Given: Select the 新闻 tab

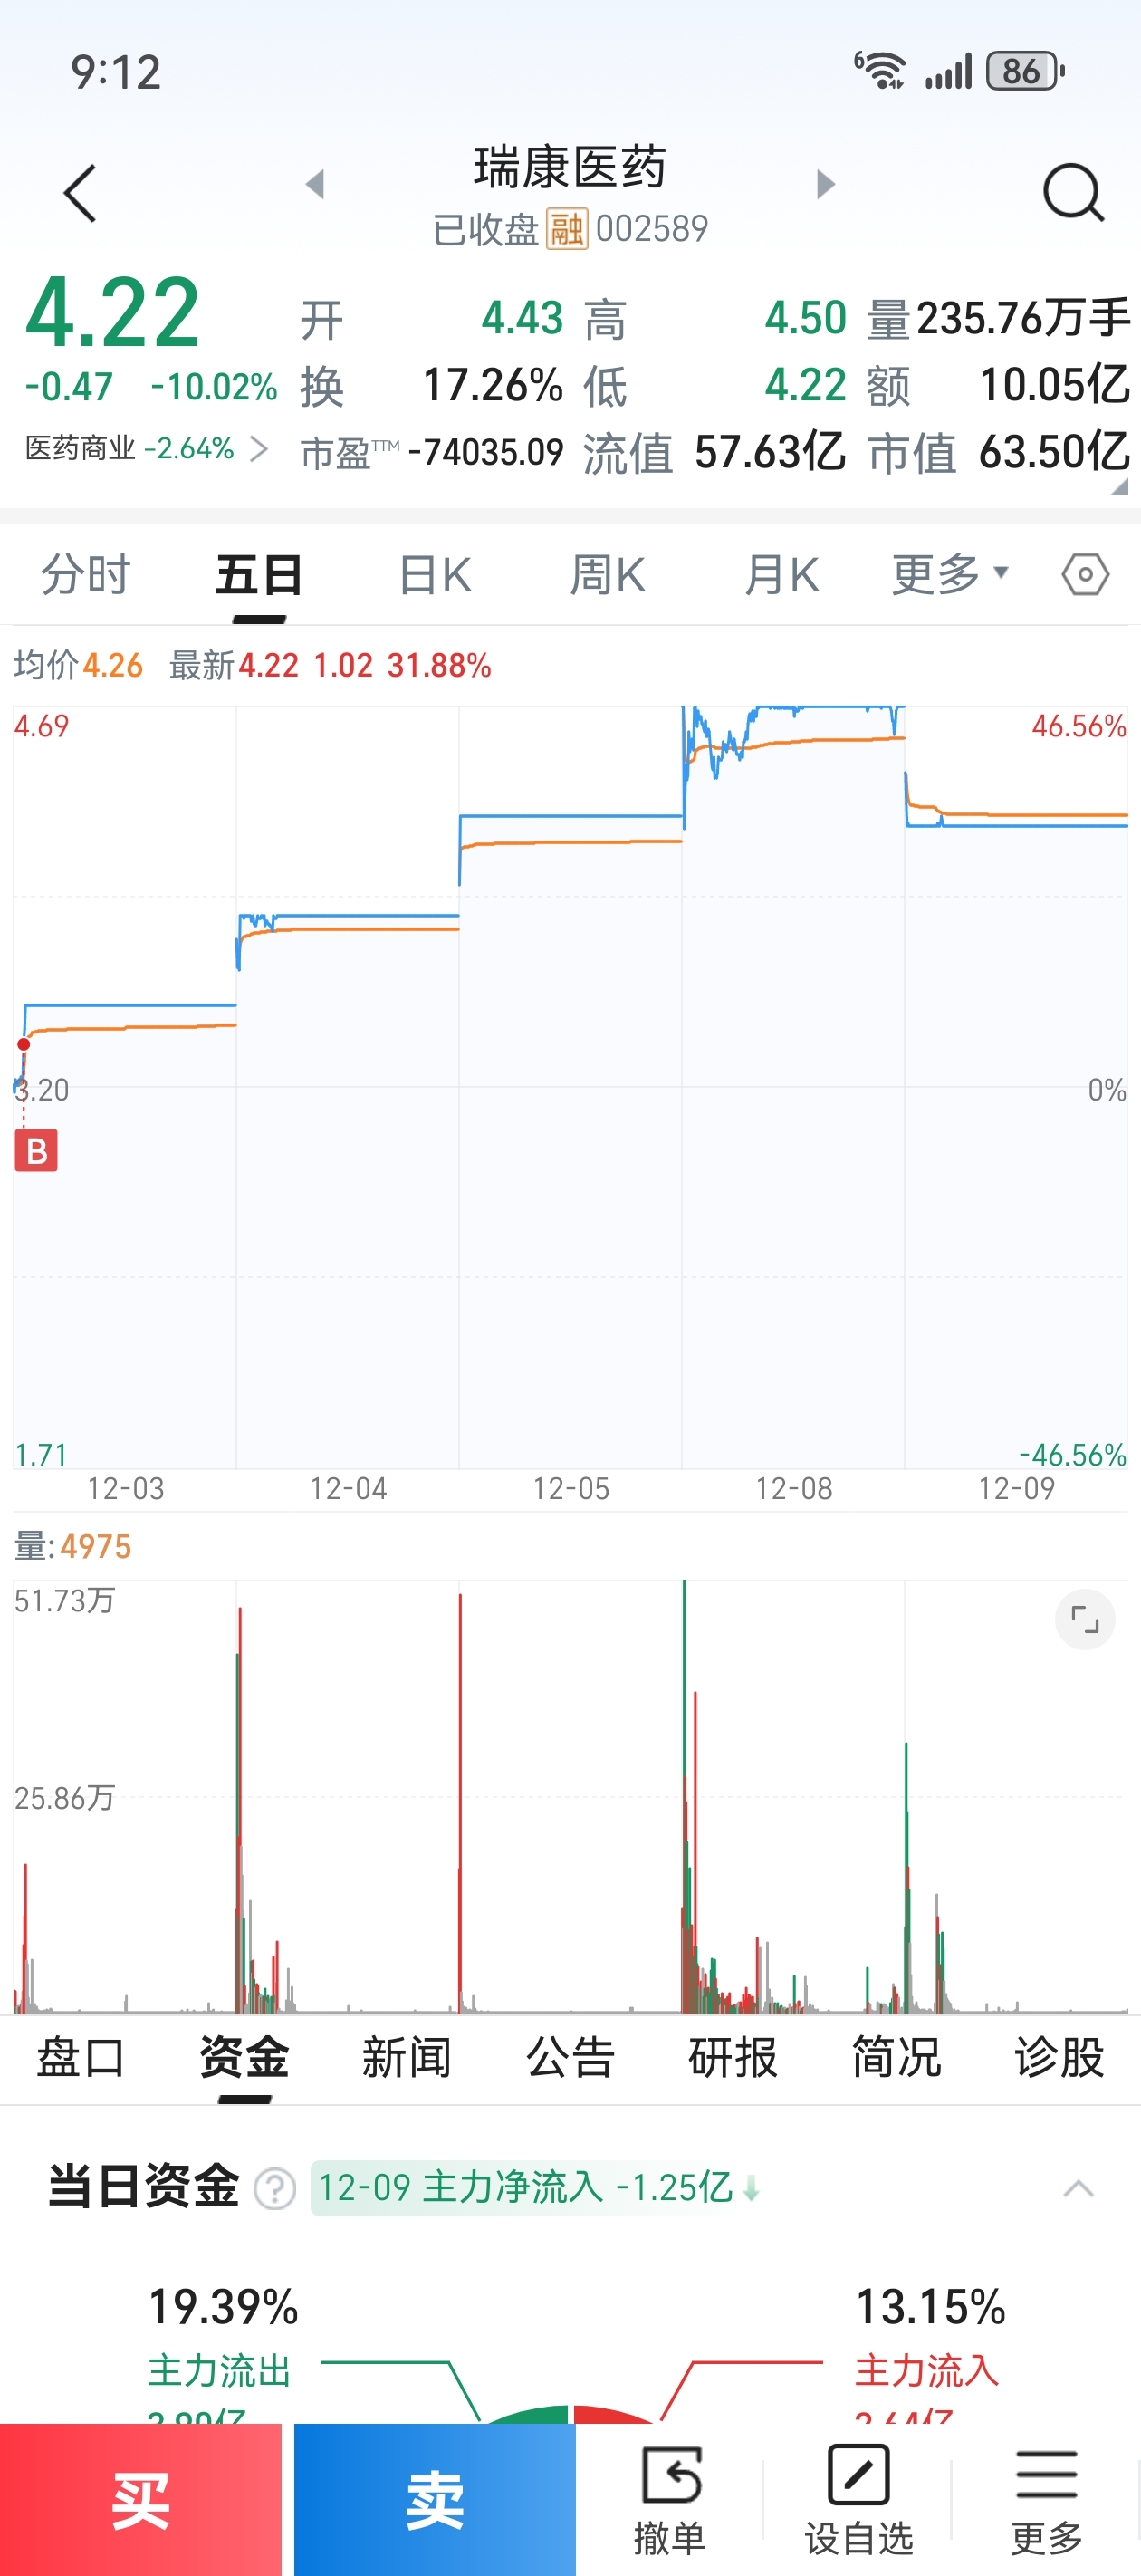Looking at the screenshot, I should (406, 2057).
